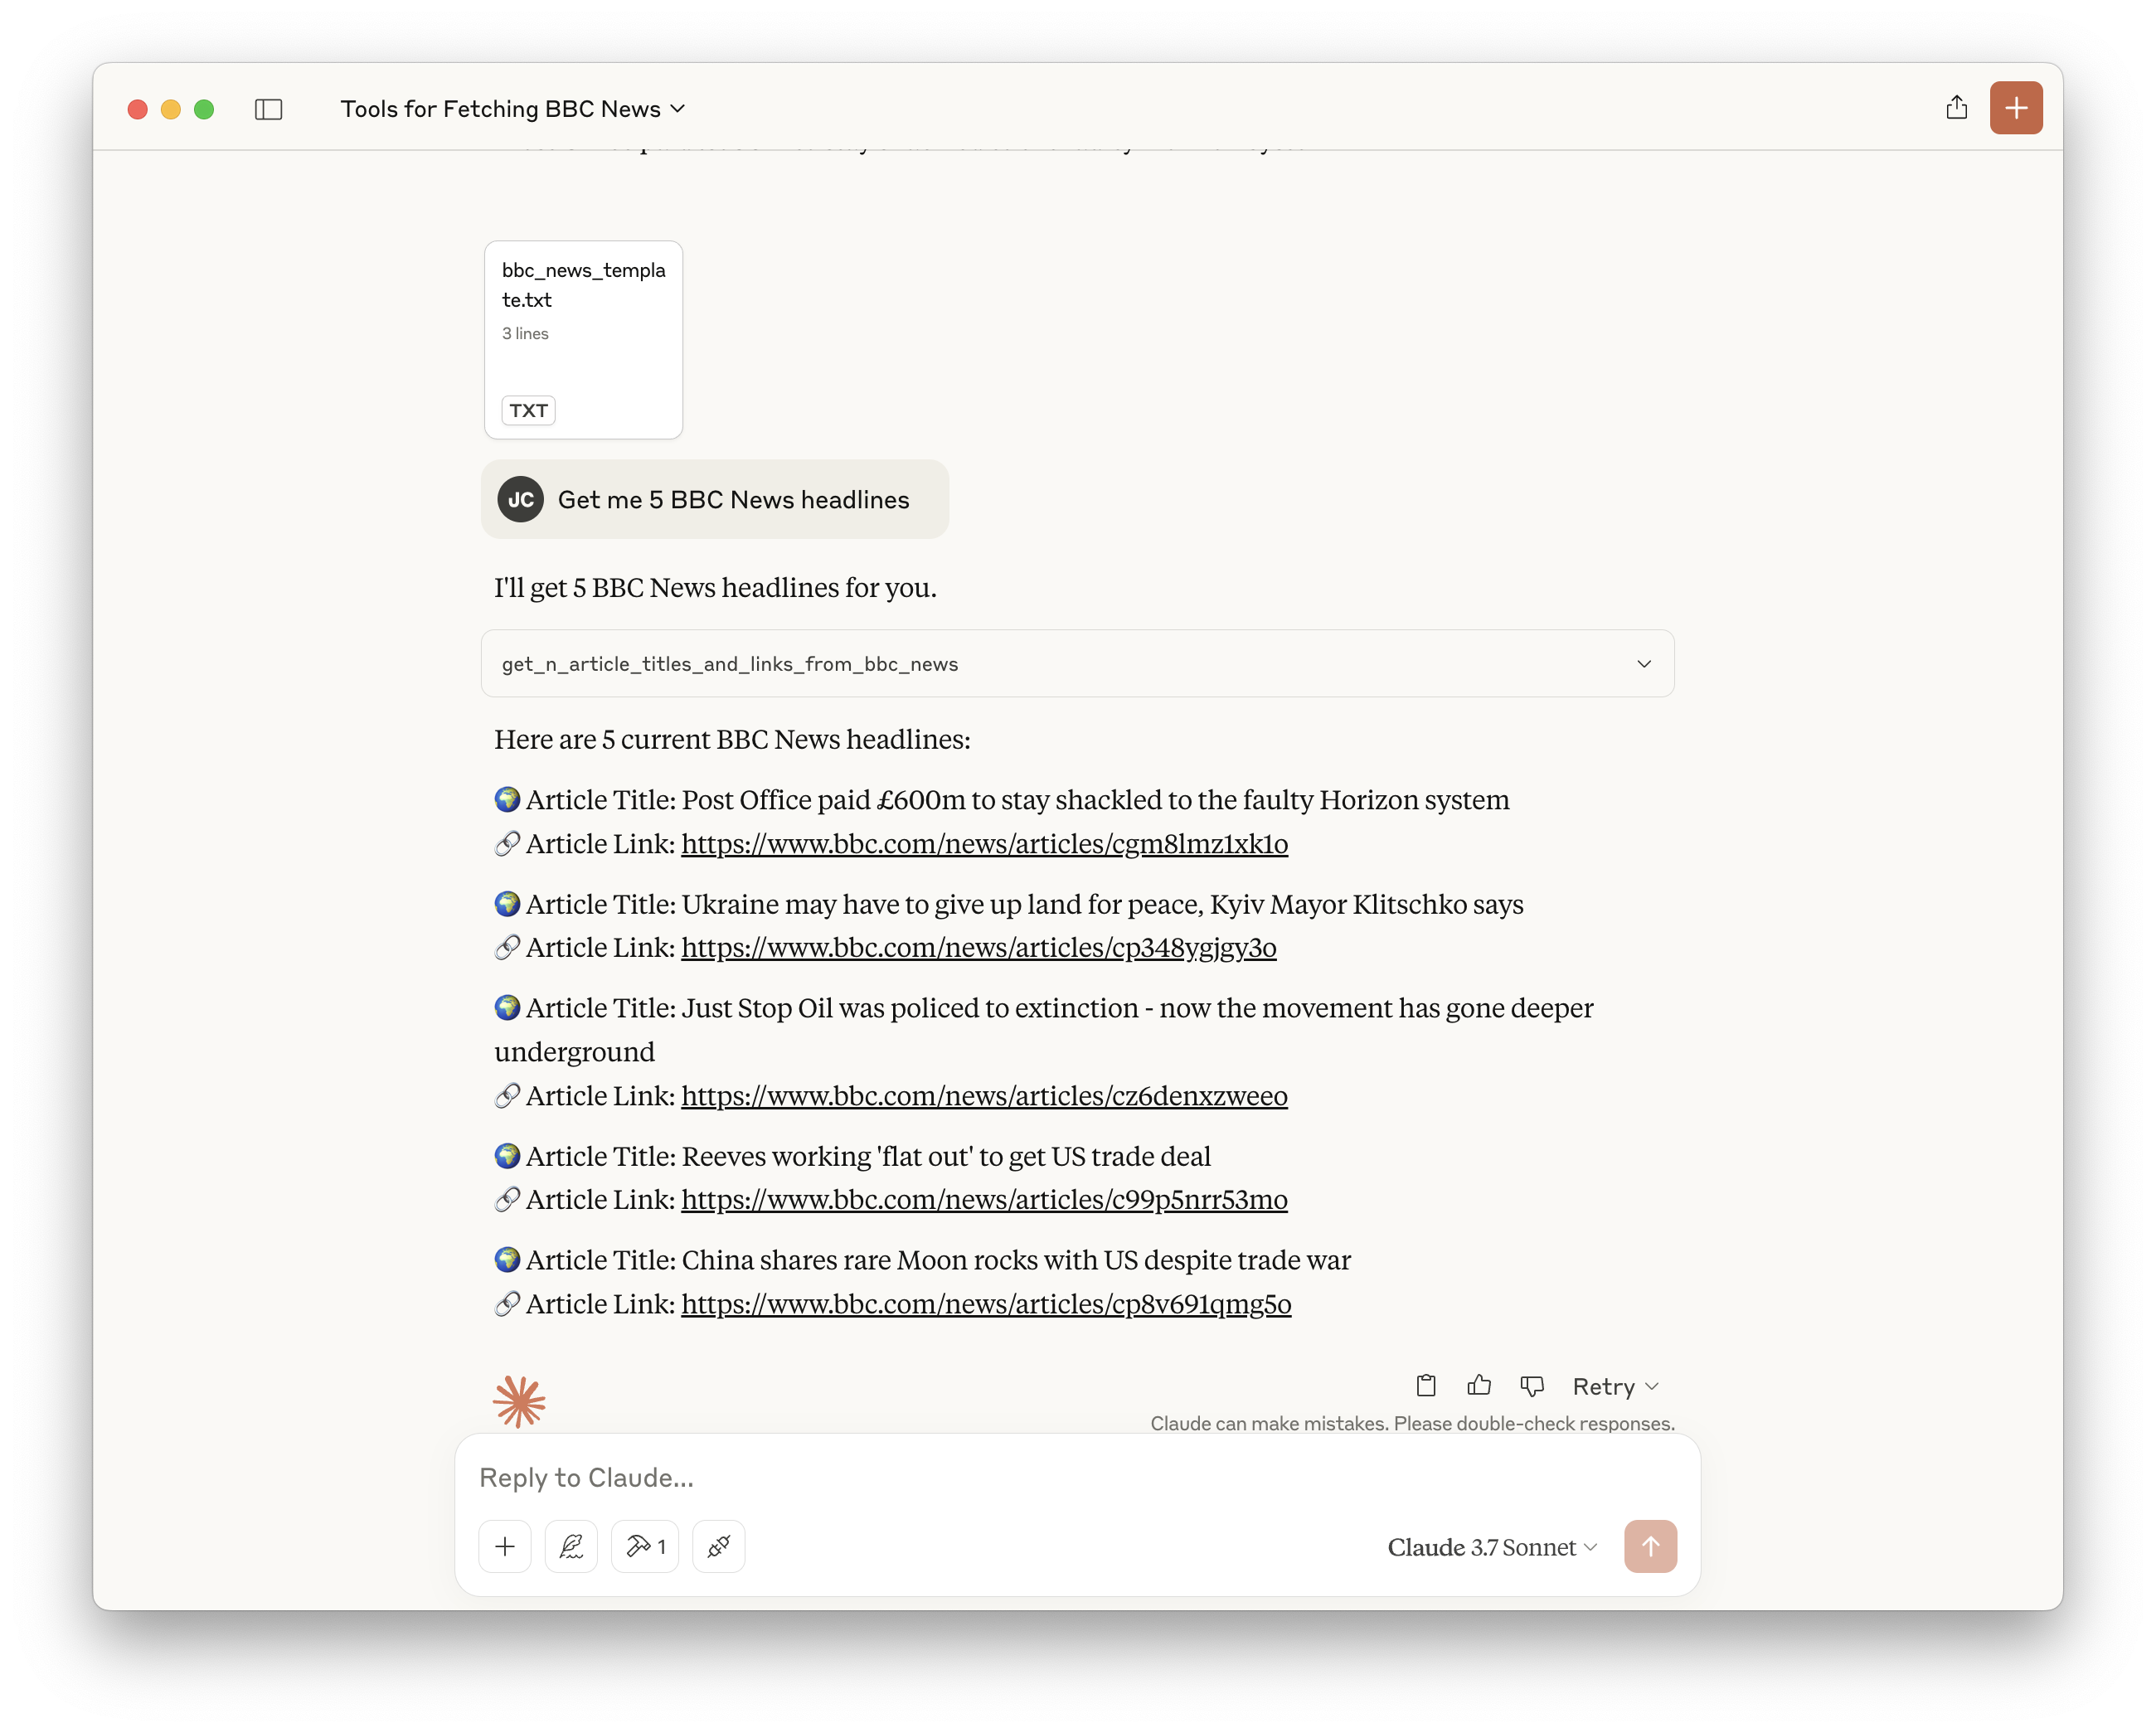Click the Just Stop Oil article title
The width and height of the screenshot is (2156, 1733).
[1044, 1029]
